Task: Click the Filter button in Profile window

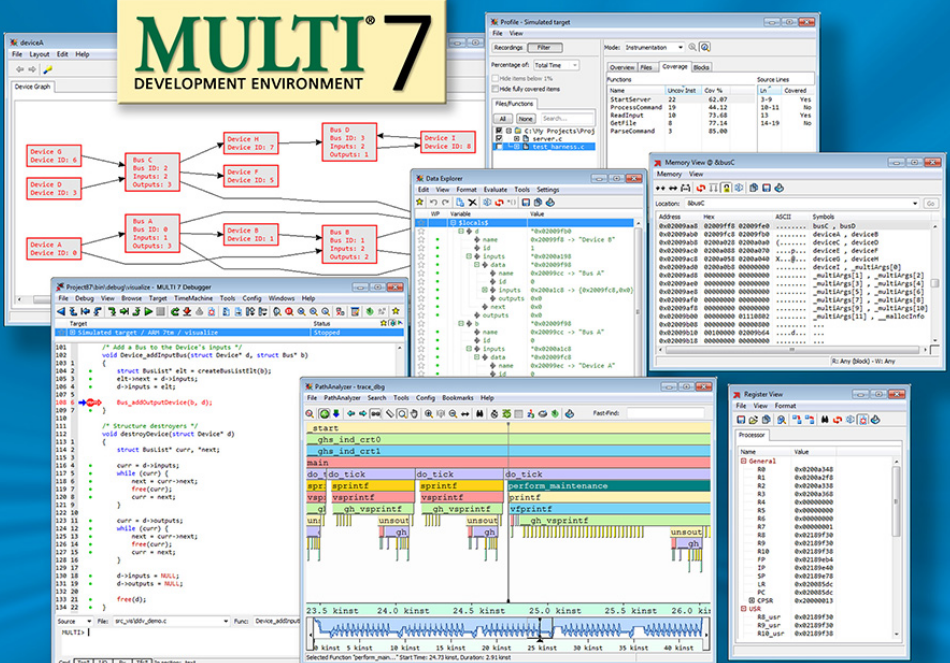Action: pyautogui.click(x=544, y=47)
